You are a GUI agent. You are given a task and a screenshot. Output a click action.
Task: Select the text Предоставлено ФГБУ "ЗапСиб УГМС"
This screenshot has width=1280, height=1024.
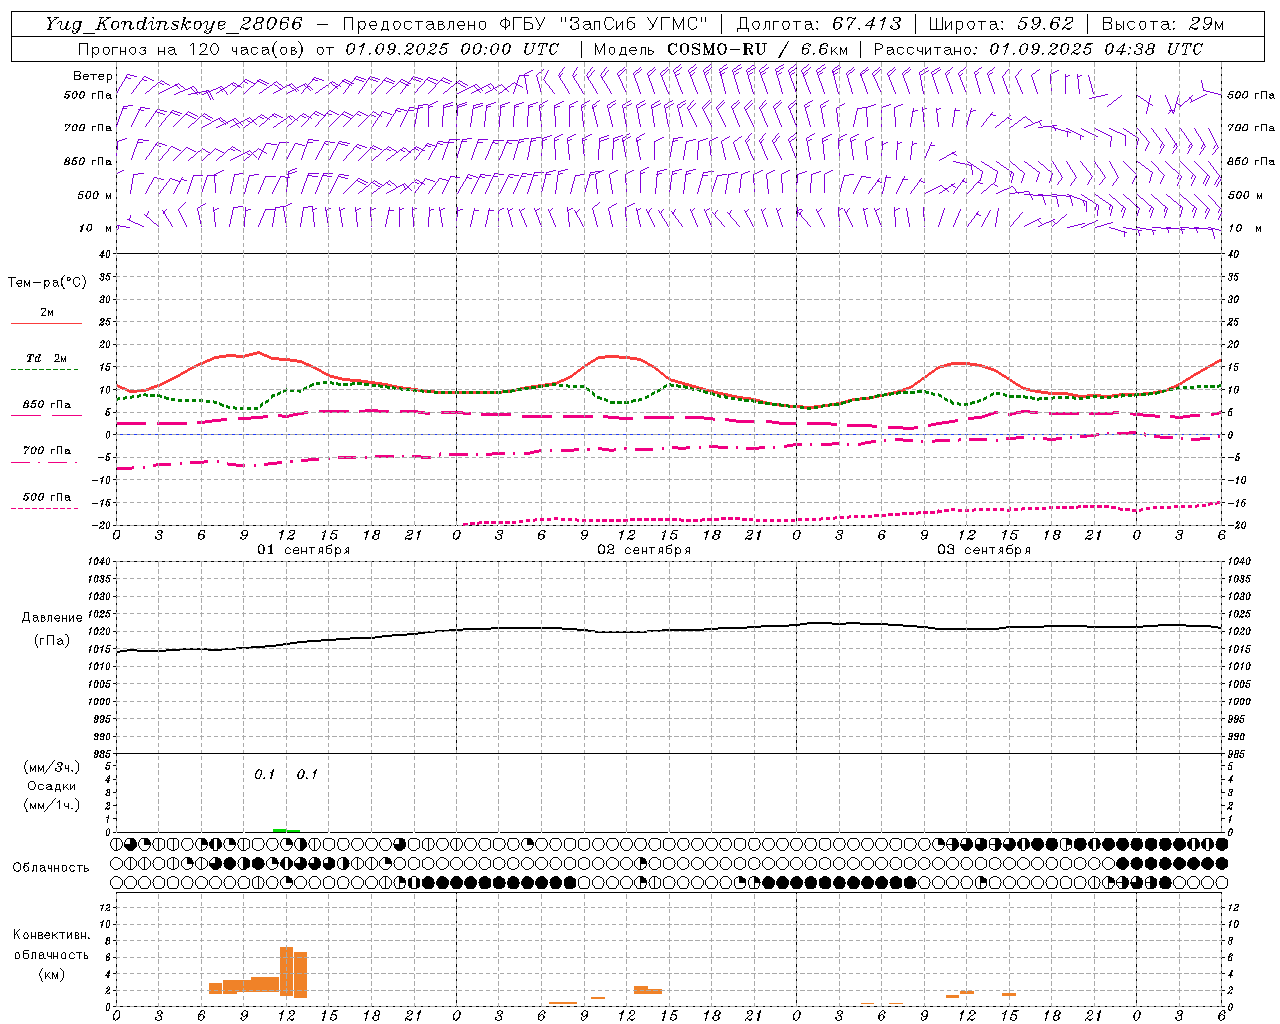[525, 24]
